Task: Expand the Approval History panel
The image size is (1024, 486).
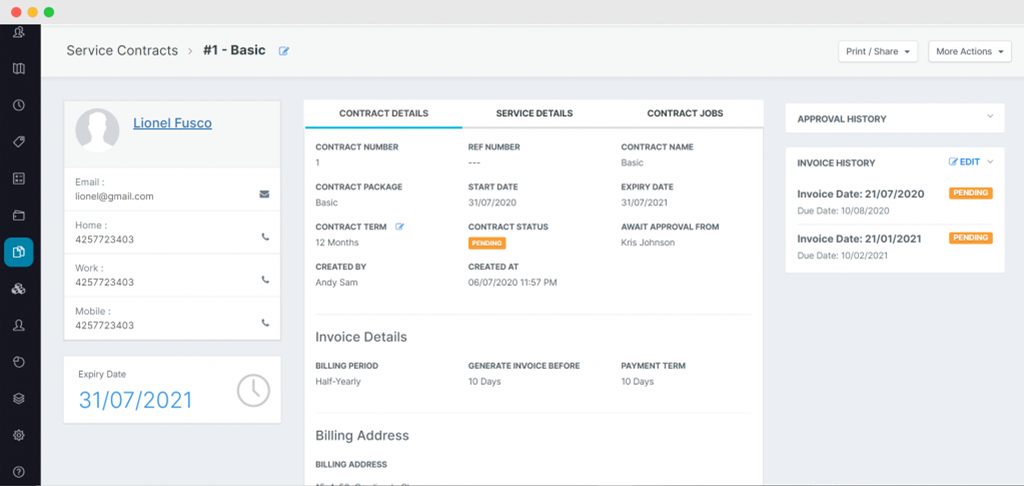Action: pyautogui.click(x=990, y=118)
